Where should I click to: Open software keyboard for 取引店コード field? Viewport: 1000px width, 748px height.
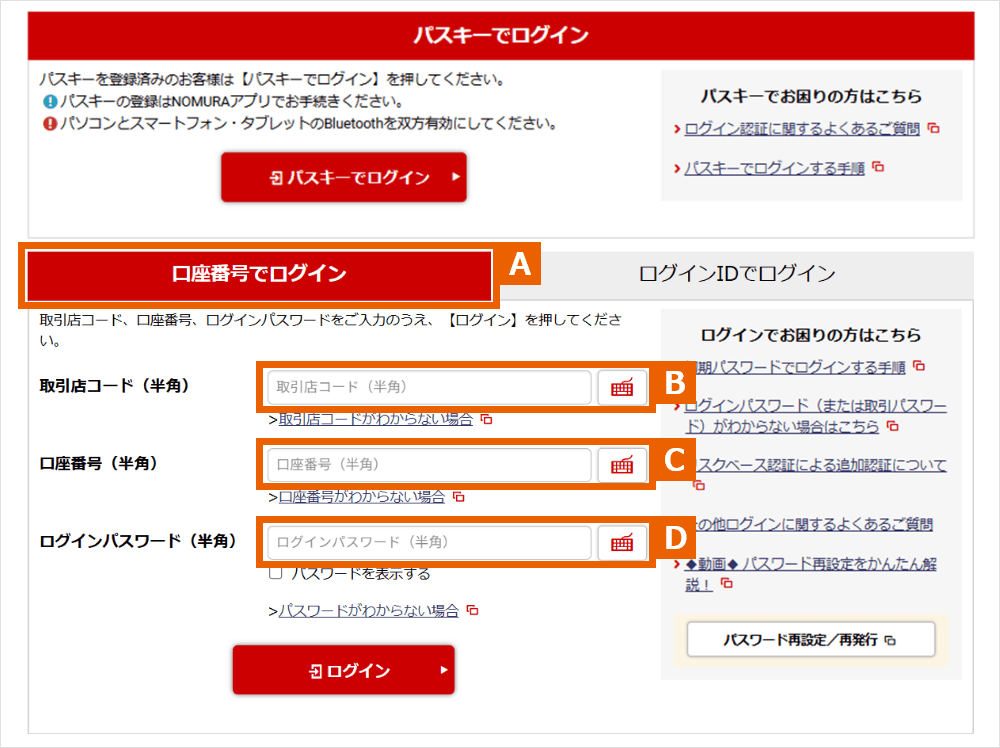point(622,386)
